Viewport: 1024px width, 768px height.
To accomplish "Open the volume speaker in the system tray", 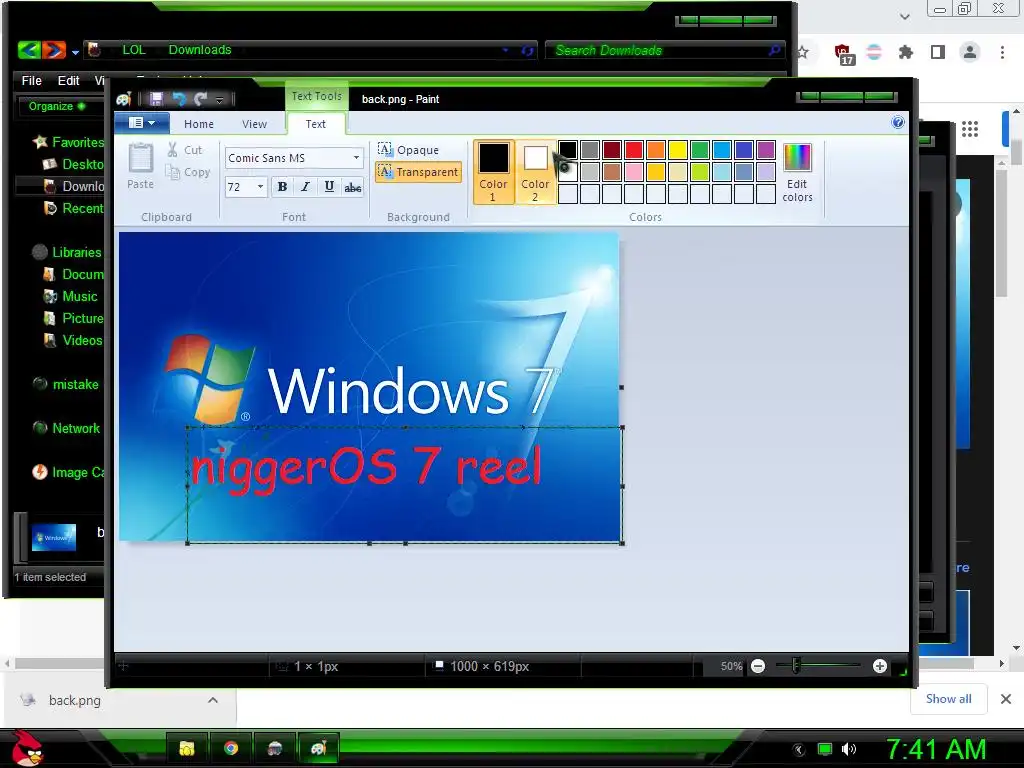I will pos(848,749).
